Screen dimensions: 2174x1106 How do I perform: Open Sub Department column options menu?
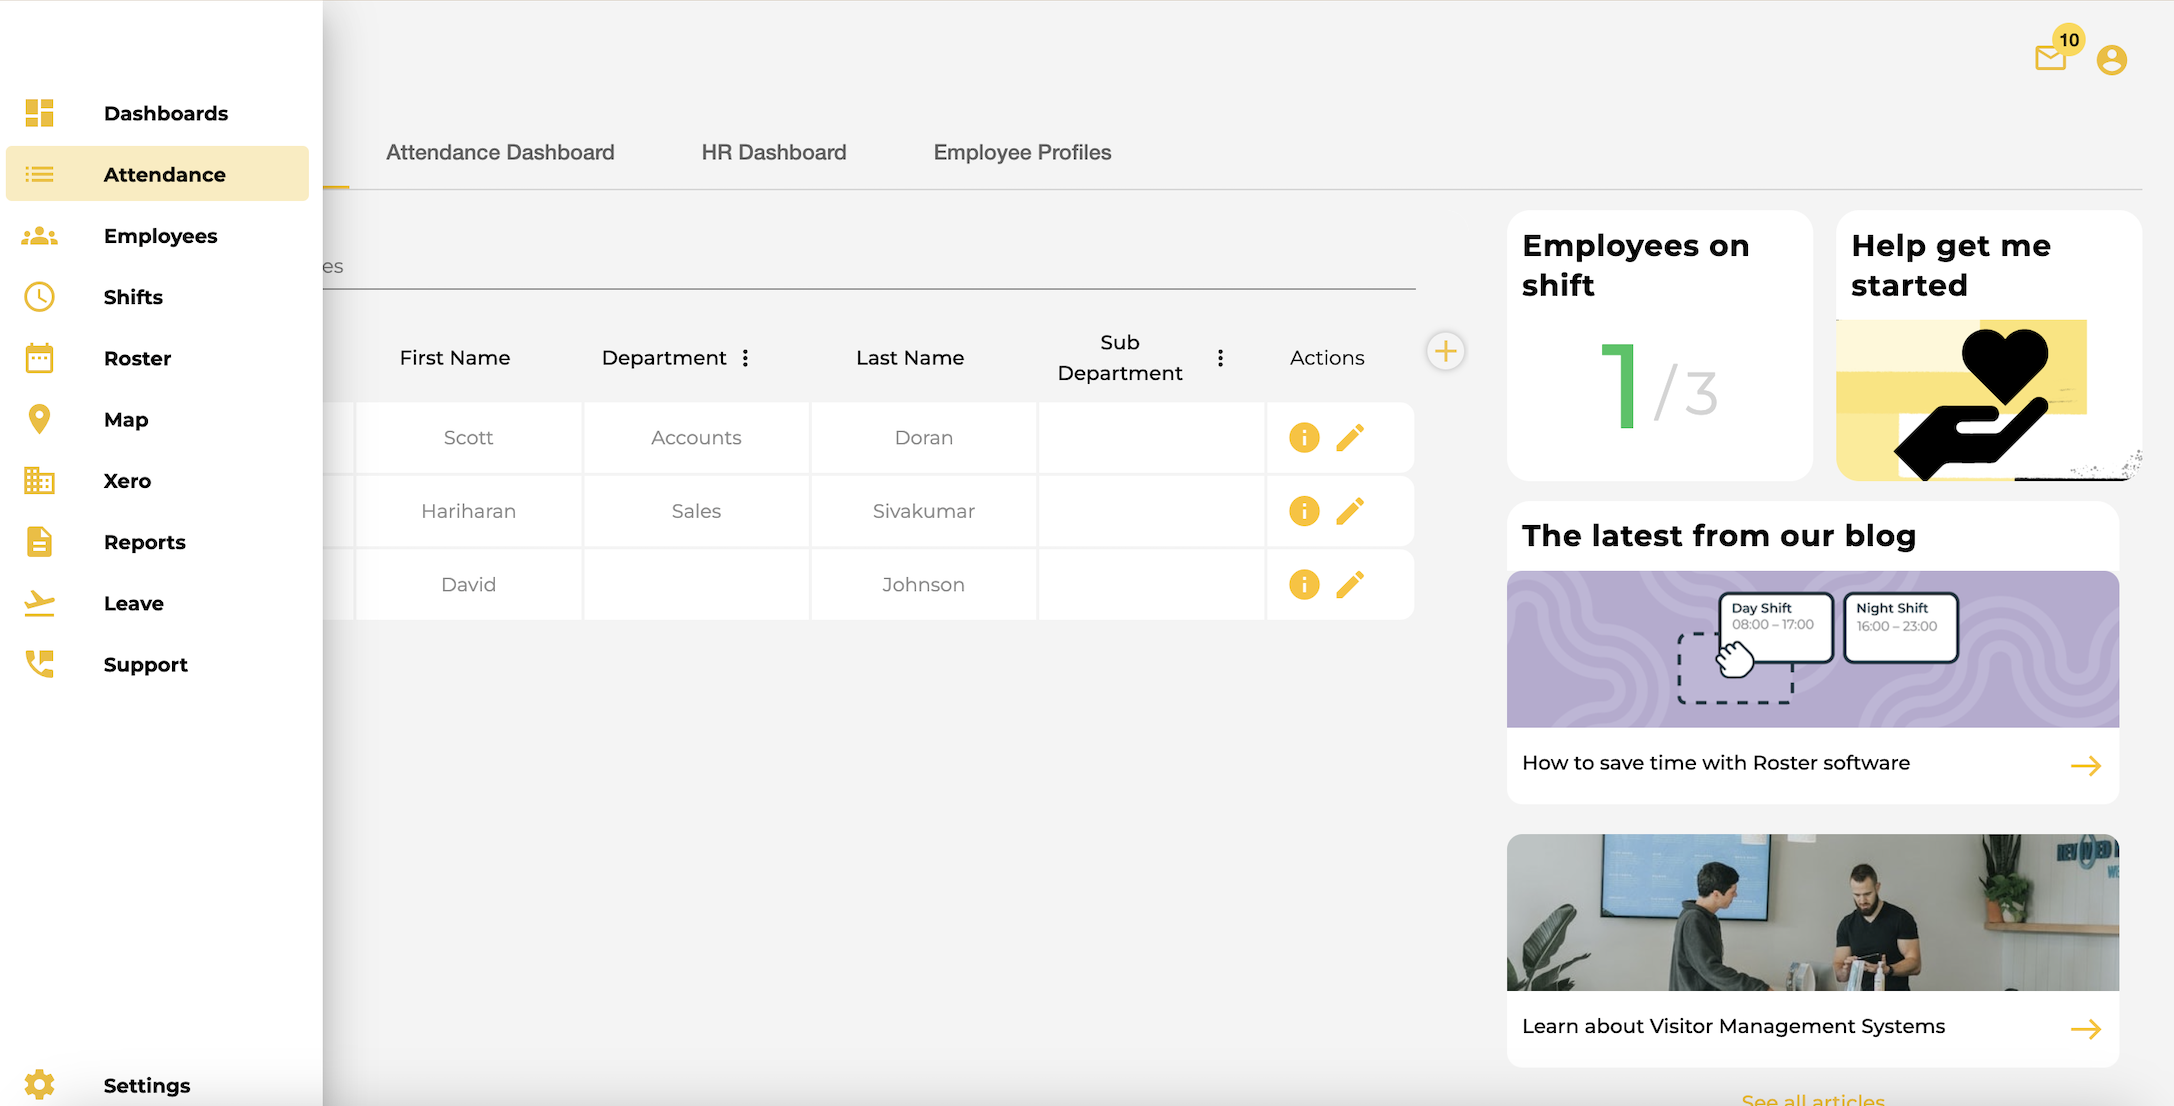tap(1220, 358)
